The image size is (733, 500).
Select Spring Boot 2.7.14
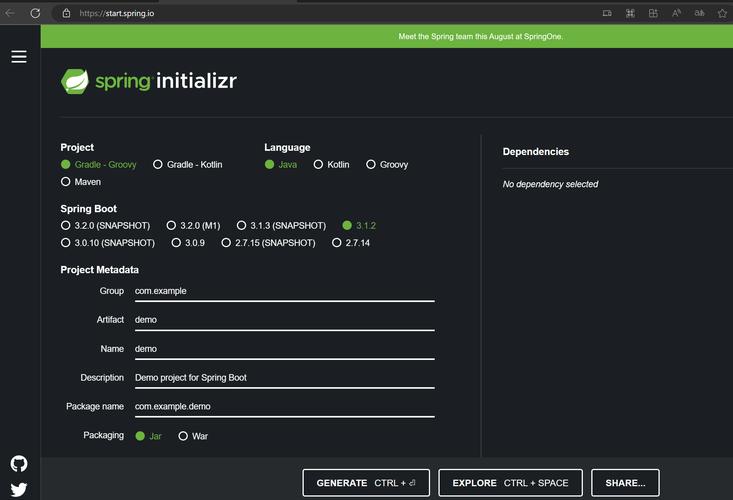pos(351,243)
